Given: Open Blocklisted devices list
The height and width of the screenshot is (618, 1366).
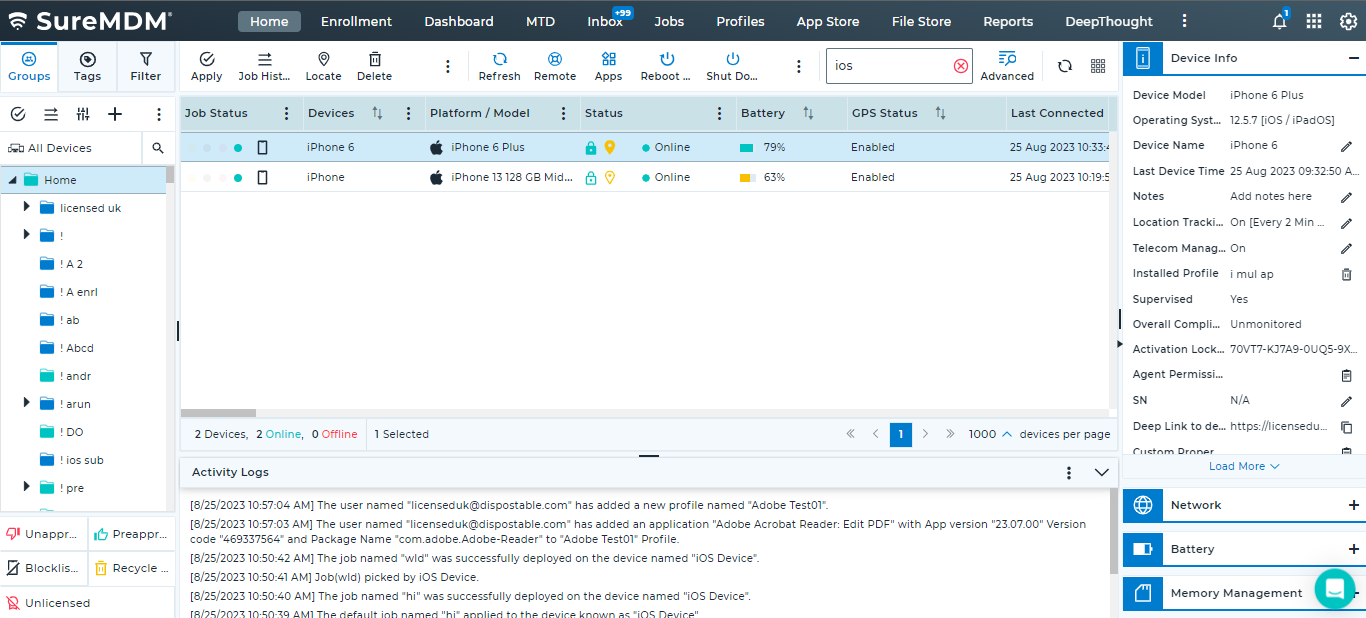Looking at the screenshot, I should point(44,568).
